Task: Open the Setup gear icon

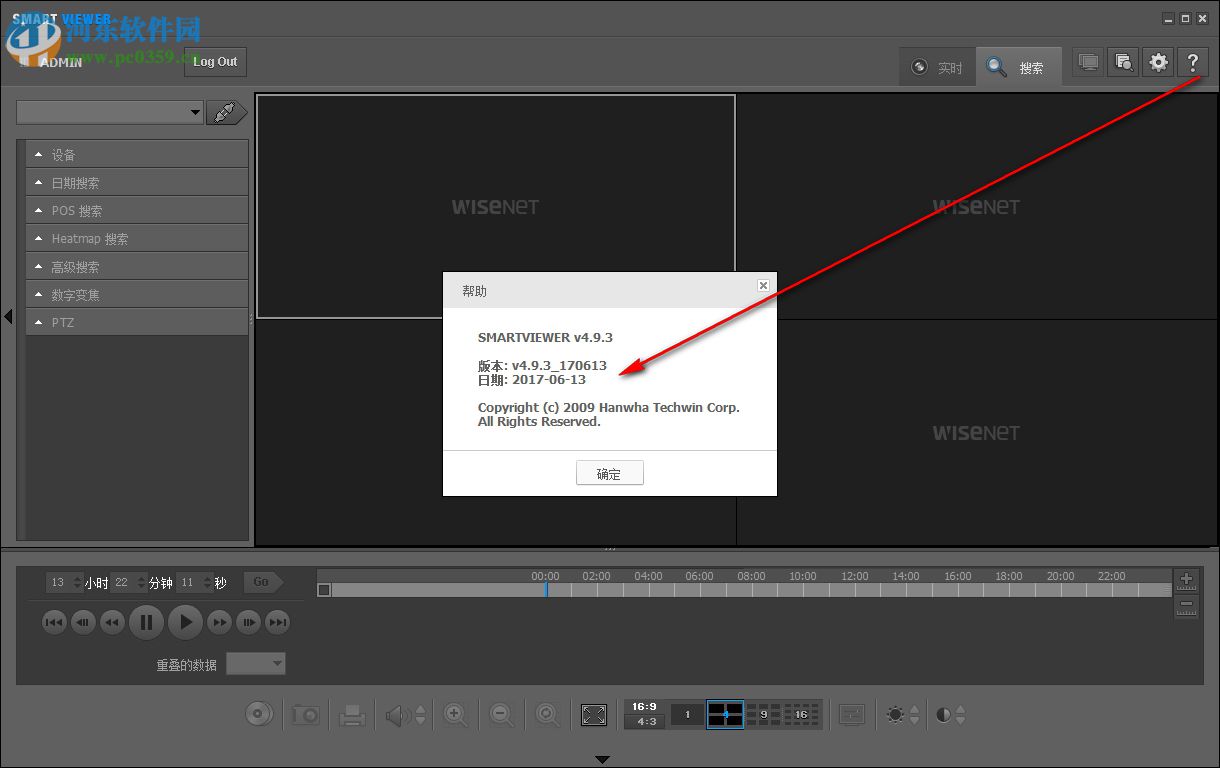Action: point(1158,61)
